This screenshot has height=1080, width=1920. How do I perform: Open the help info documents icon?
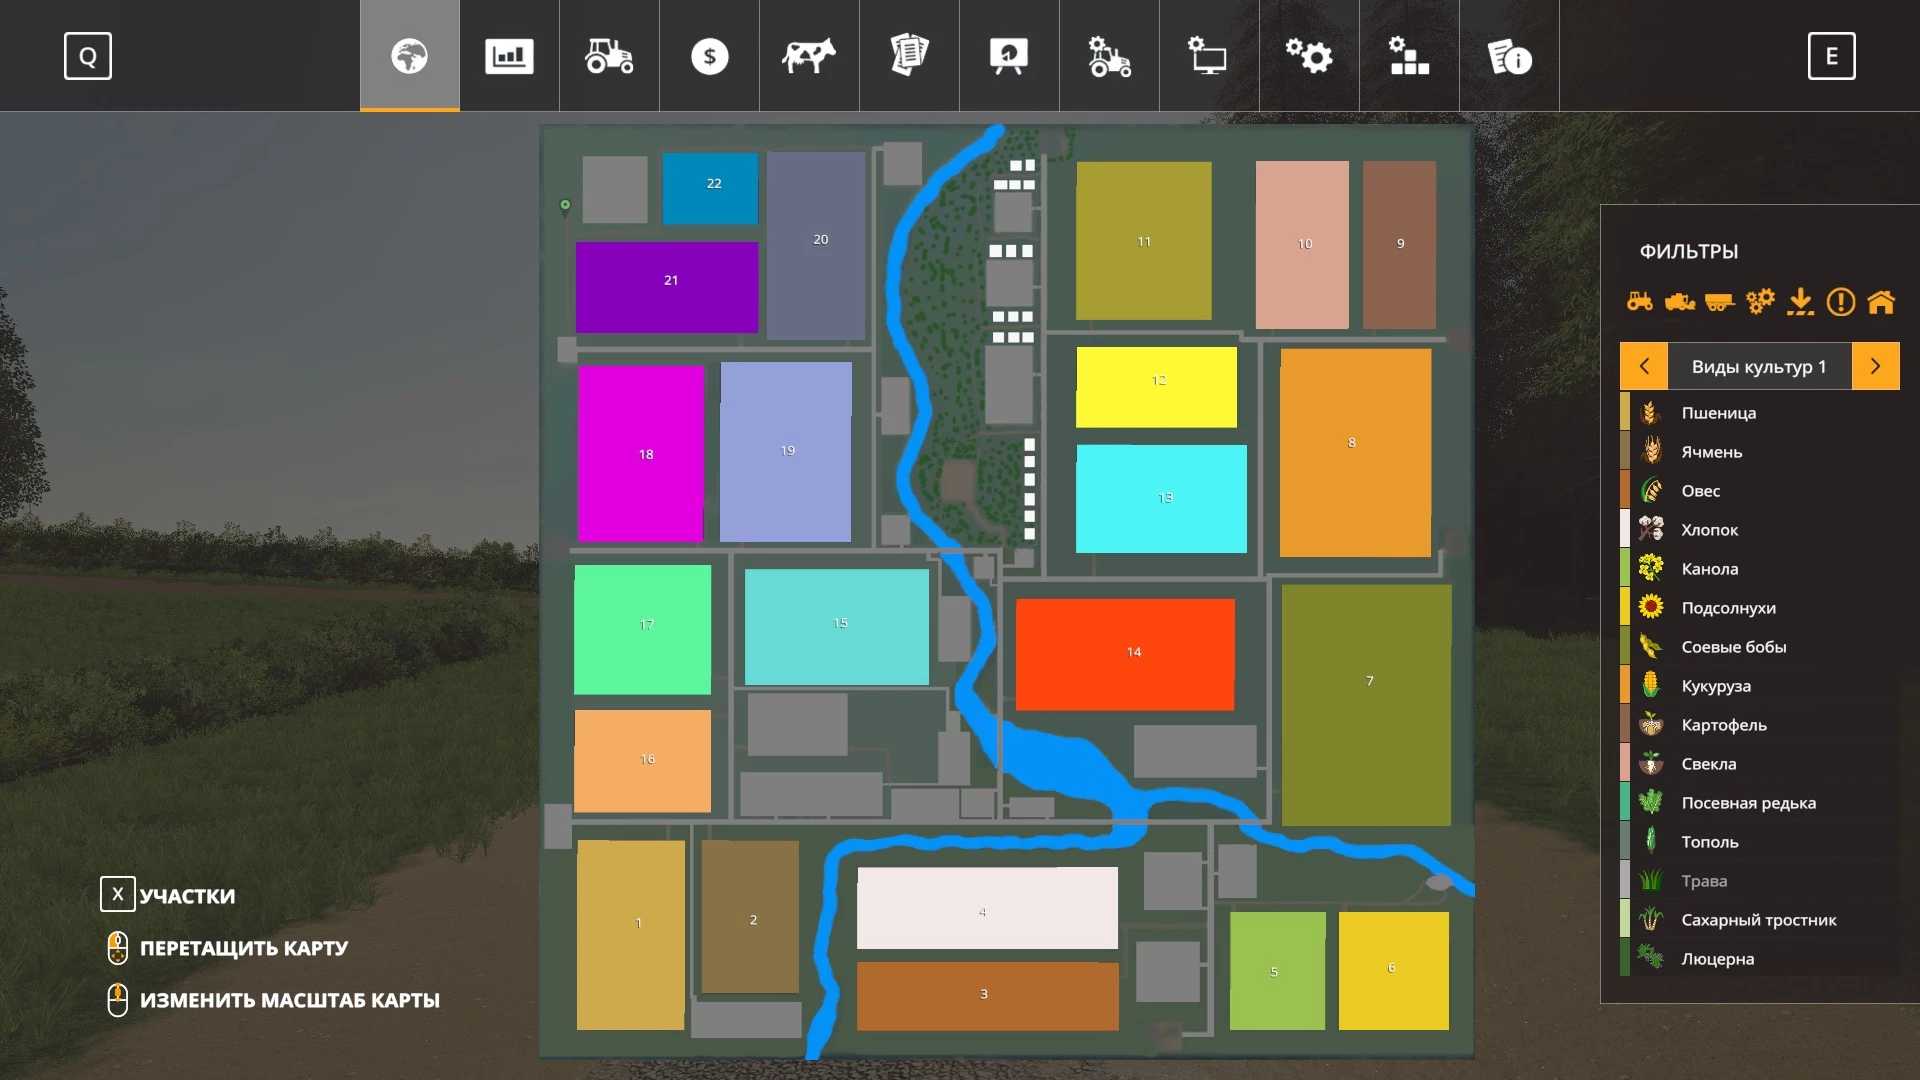tap(1509, 56)
